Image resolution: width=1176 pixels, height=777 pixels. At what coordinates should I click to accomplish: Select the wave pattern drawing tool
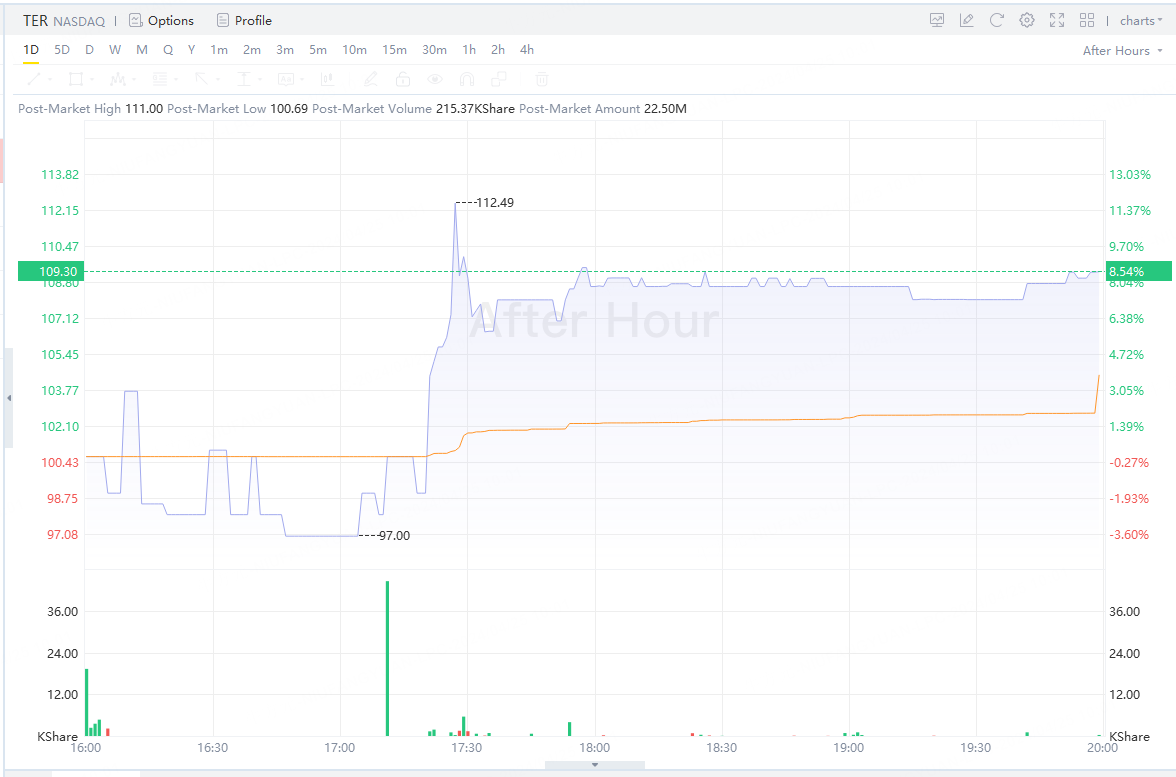[118, 79]
